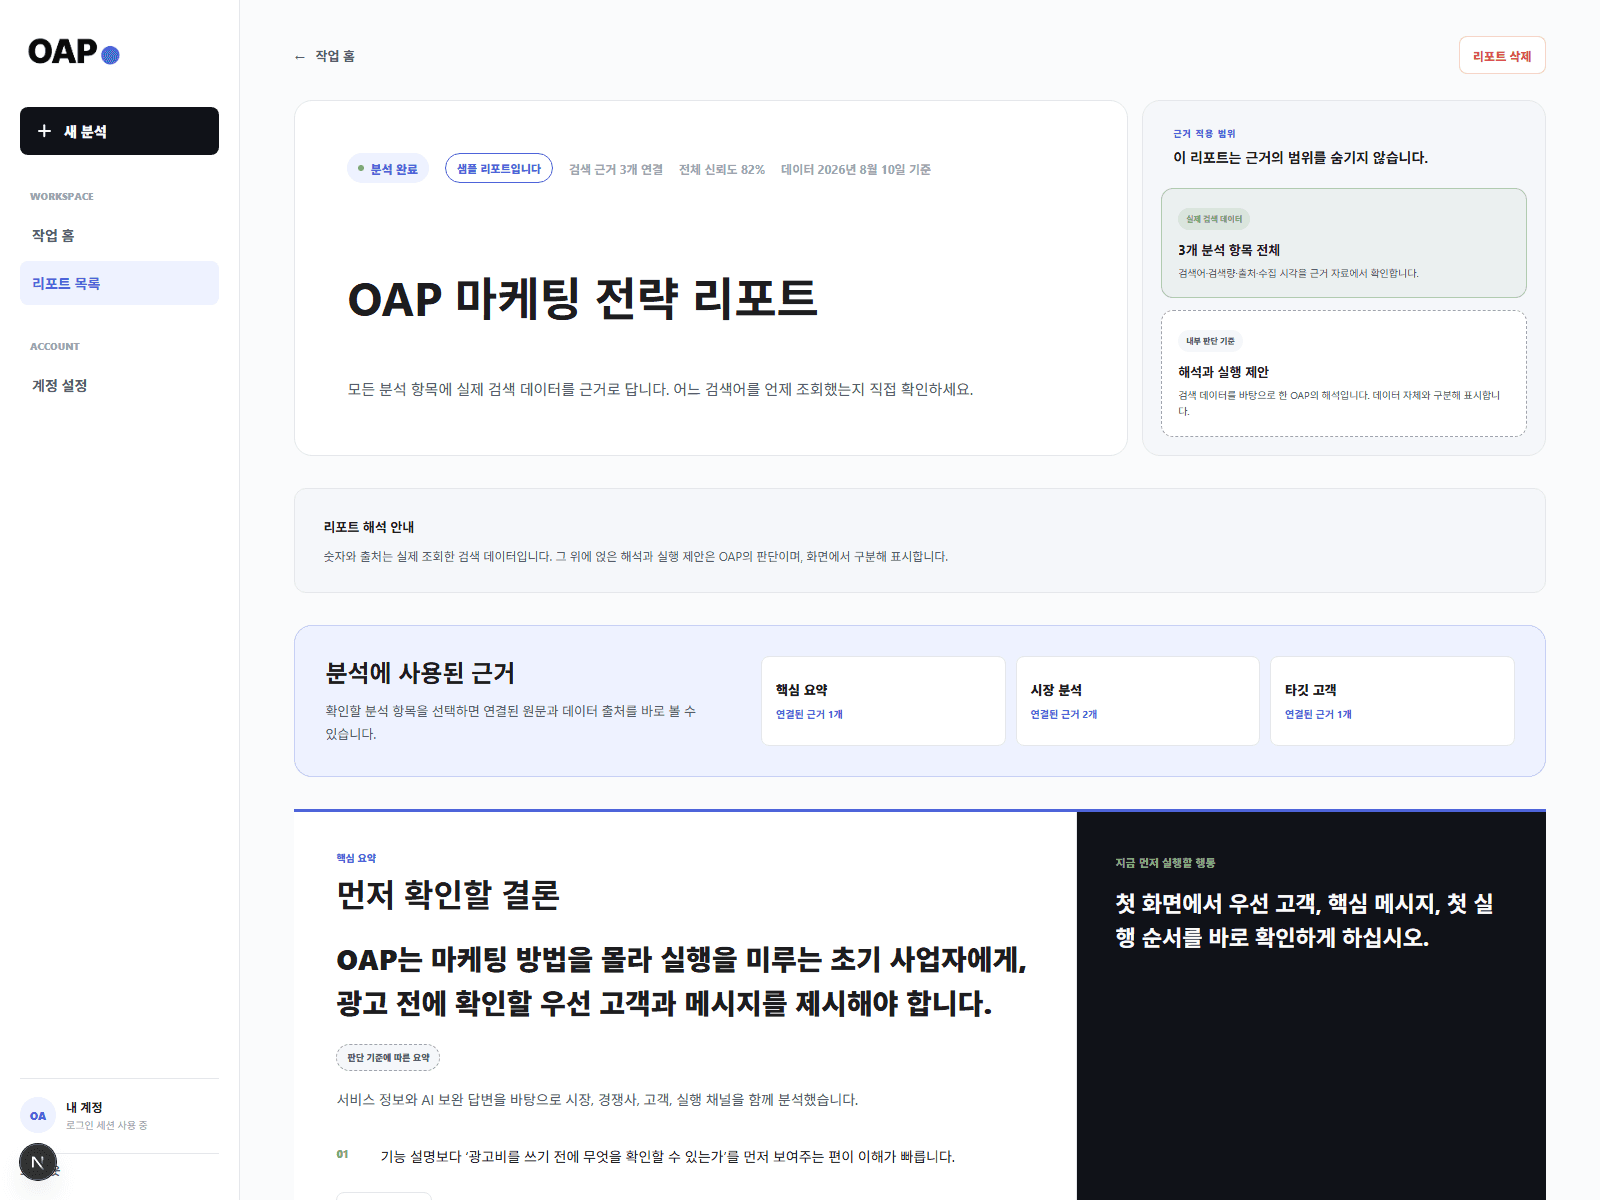Select 리포트 목록 in the sidebar
1600x1200 pixels.
click(x=119, y=283)
